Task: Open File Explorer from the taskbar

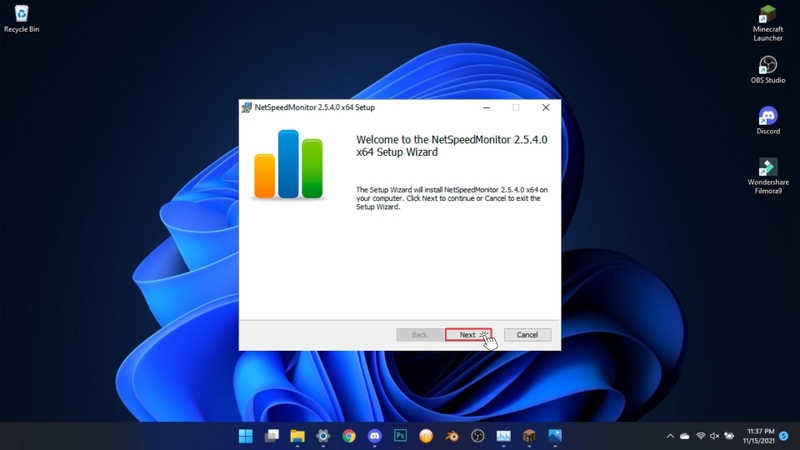Action: tap(297, 436)
